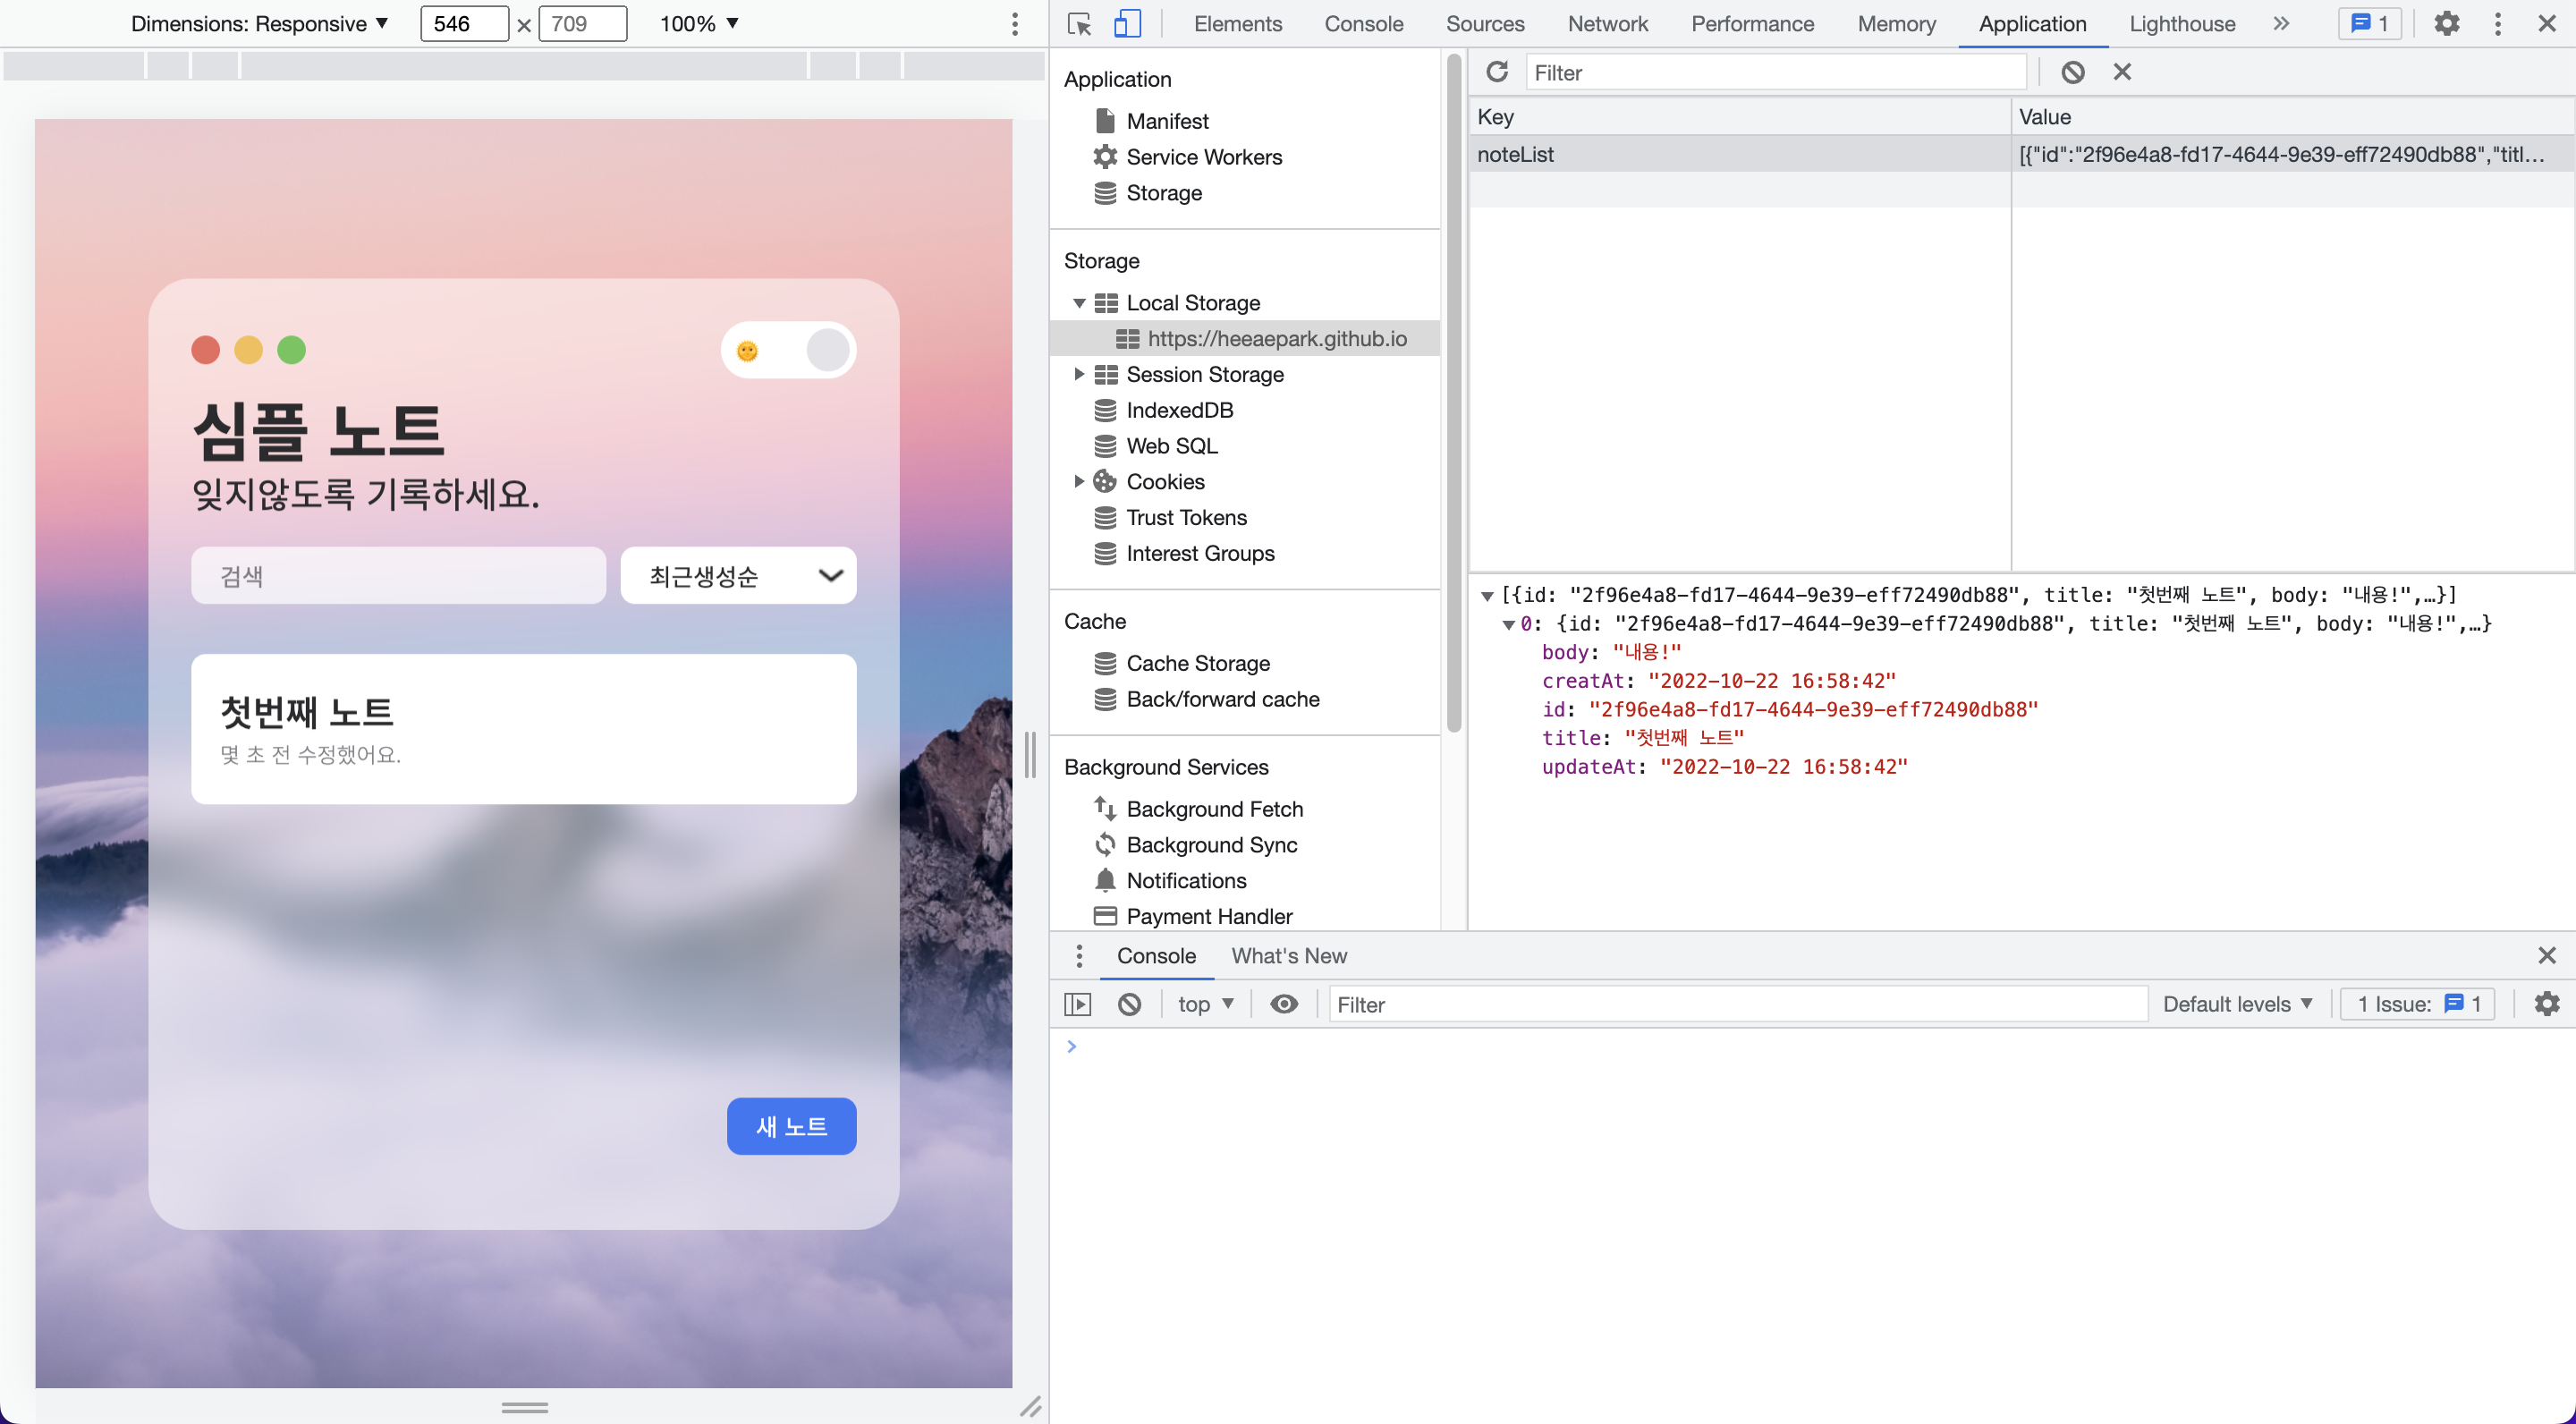Click the delete selected entry X icon
The width and height of the screenshot is (2576, 1424).
coord(2122,72)
